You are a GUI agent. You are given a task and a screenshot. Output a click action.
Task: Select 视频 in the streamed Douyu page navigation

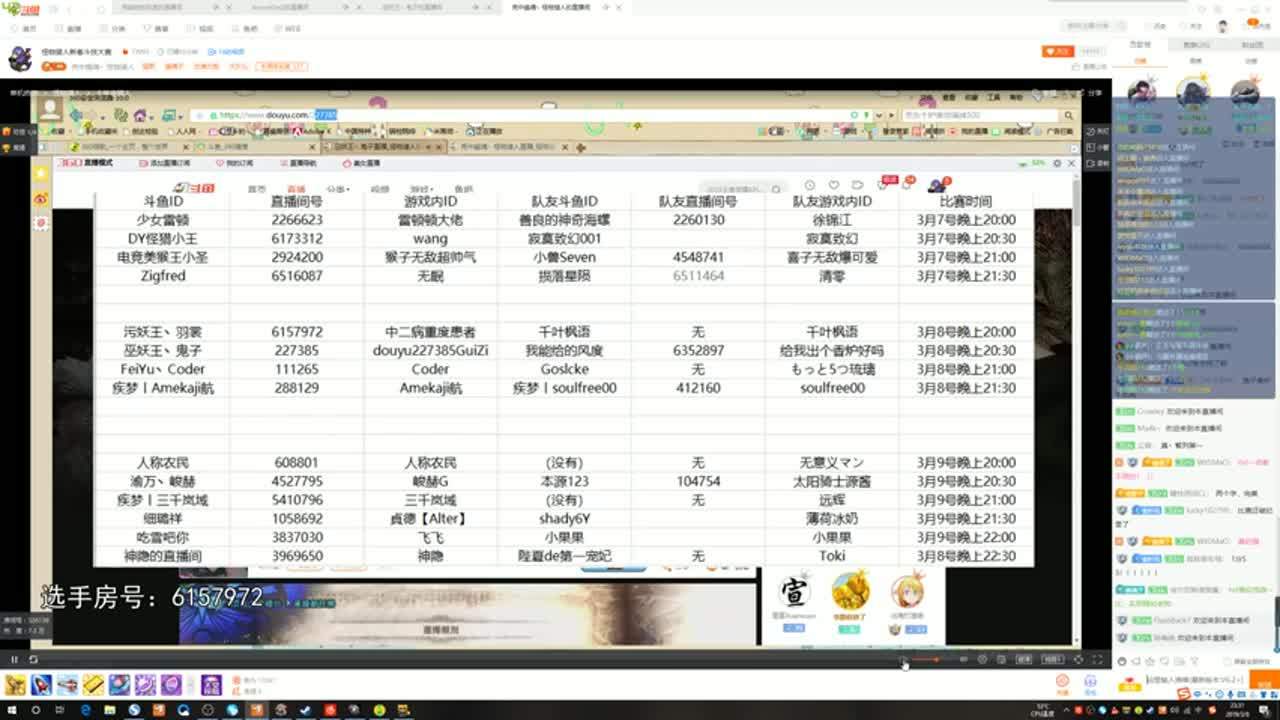(380, 189)
